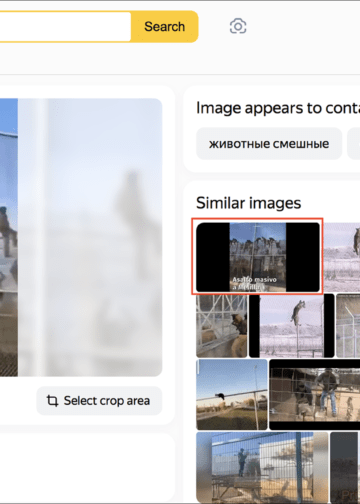Open thumbnail of man in jeans behind wire

coord(315,395)
